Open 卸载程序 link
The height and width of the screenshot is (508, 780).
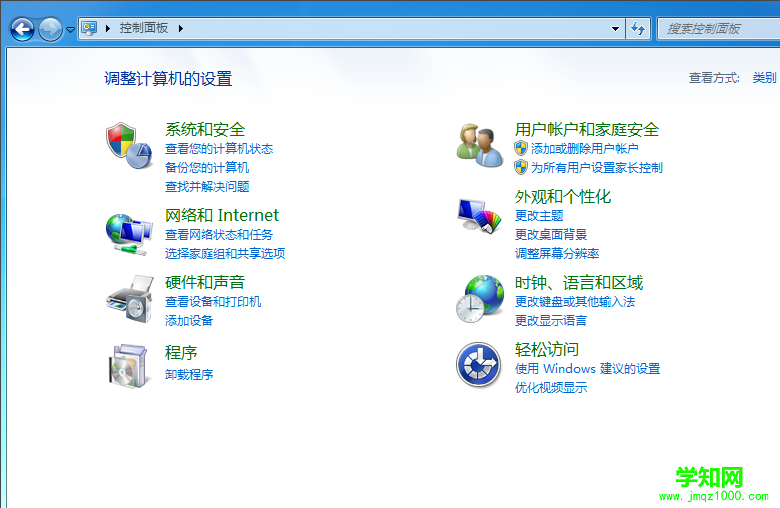189,374
